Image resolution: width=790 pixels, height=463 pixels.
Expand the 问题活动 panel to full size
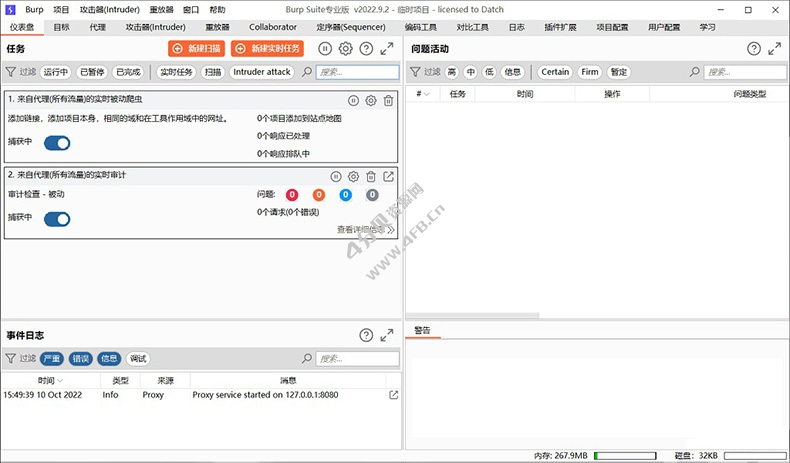(x=776, y=49)
